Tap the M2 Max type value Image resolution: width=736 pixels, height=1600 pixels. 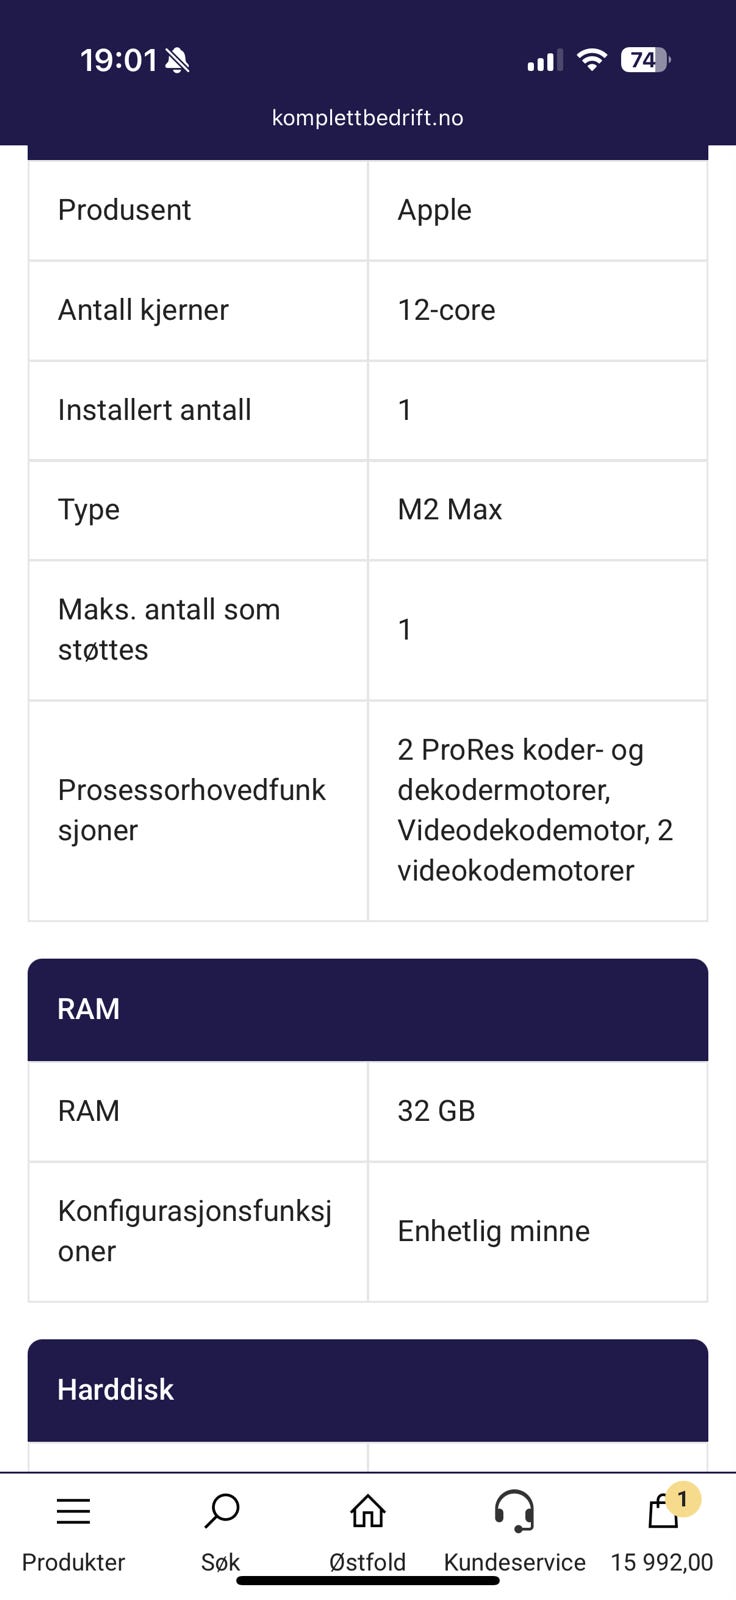(x=450, y=510)
